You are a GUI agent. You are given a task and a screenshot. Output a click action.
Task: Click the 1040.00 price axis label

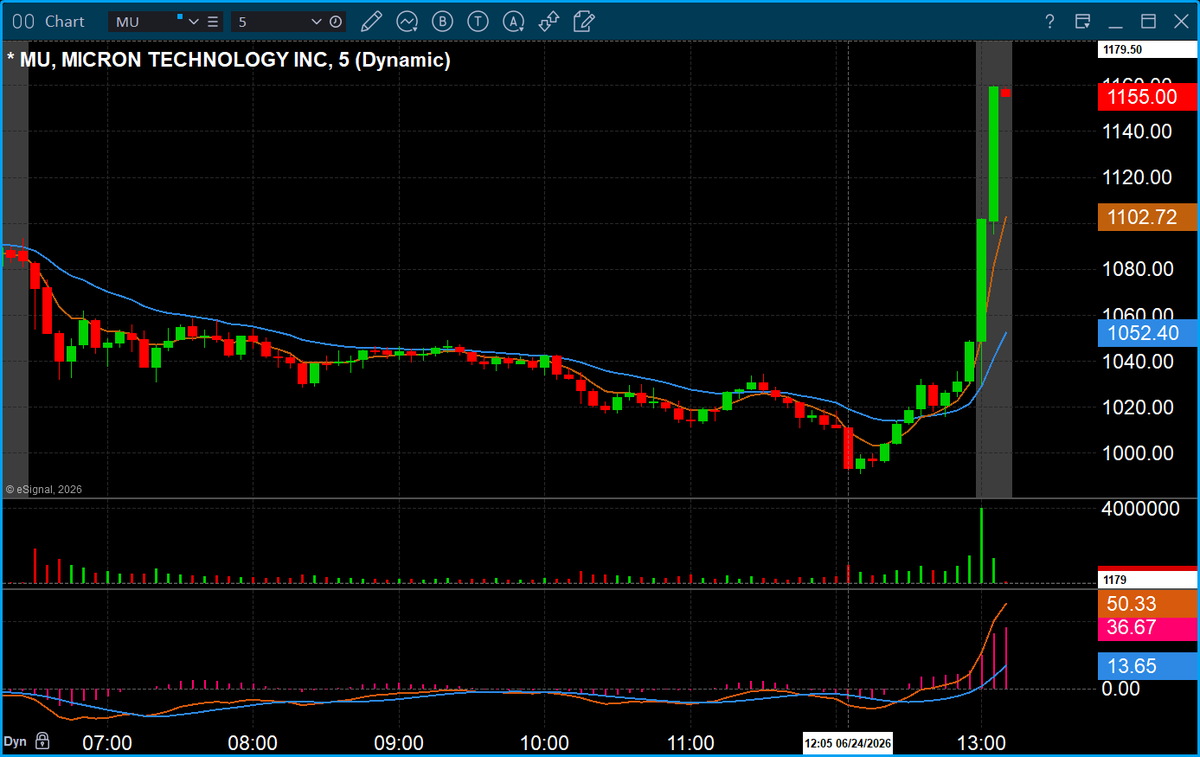1139,361
